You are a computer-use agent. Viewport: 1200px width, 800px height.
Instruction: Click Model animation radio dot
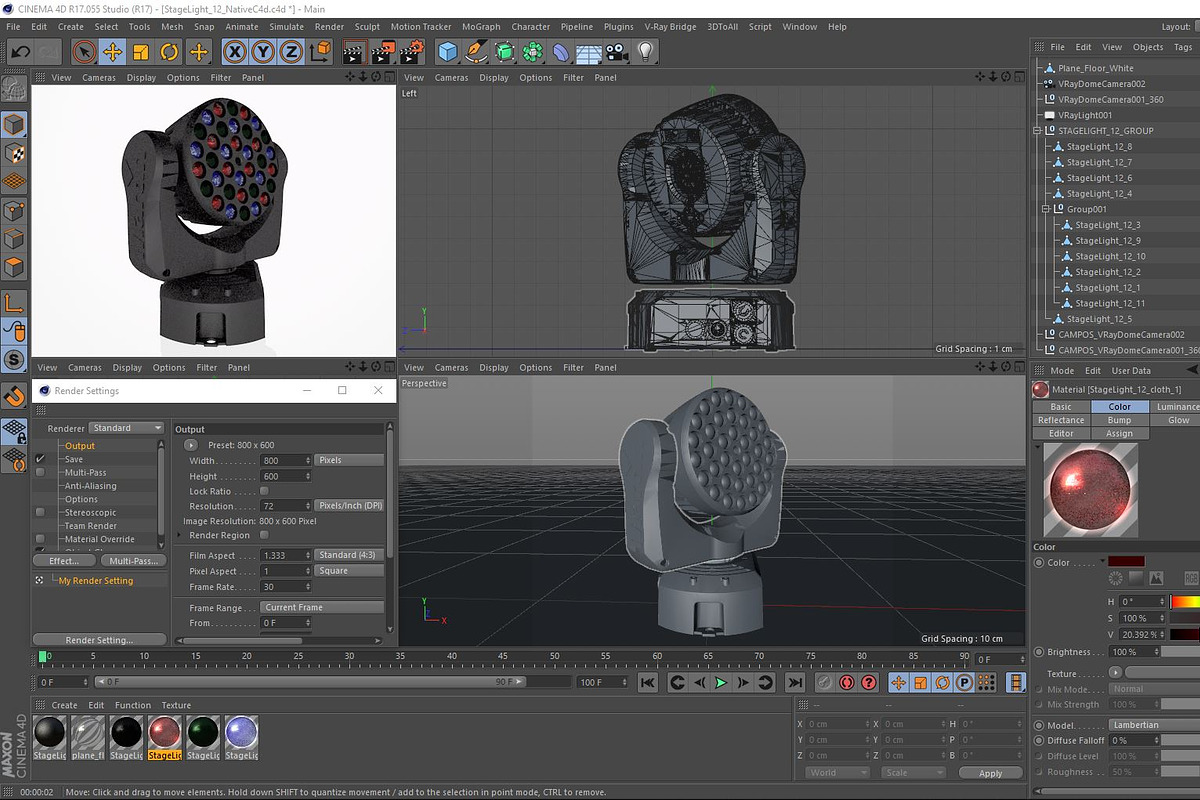pos(1039,725)
